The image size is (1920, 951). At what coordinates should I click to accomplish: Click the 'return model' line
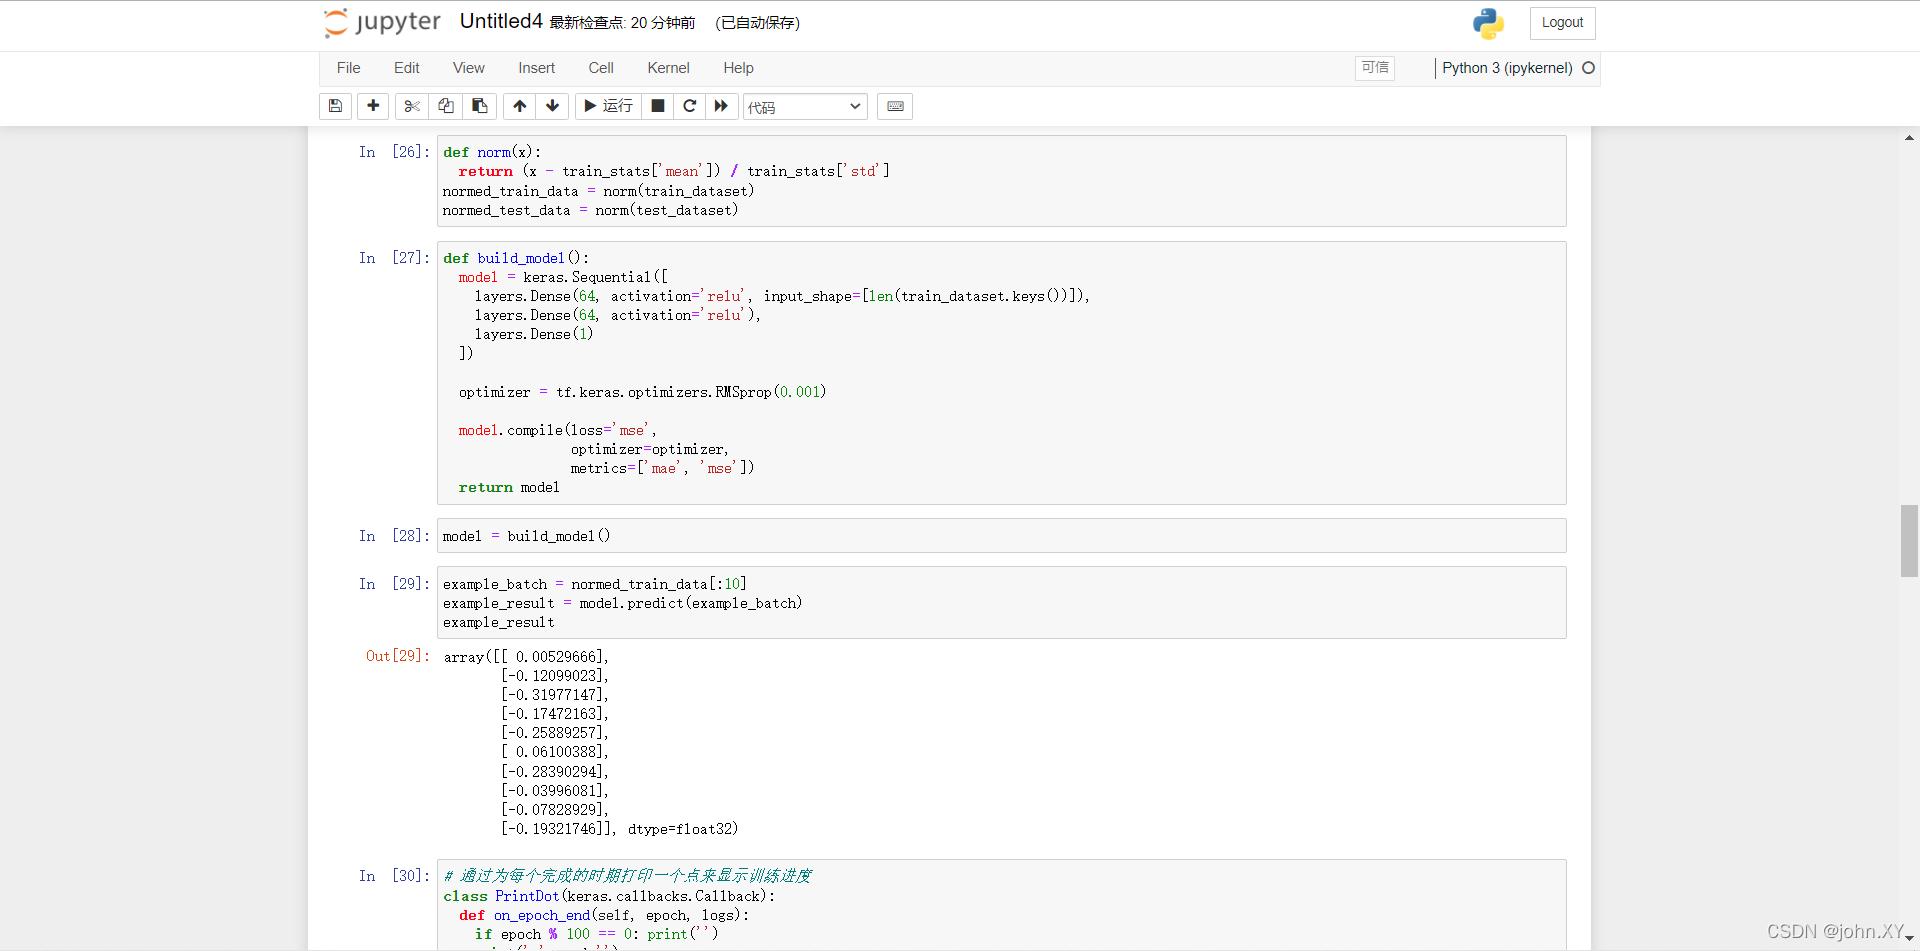509,487
